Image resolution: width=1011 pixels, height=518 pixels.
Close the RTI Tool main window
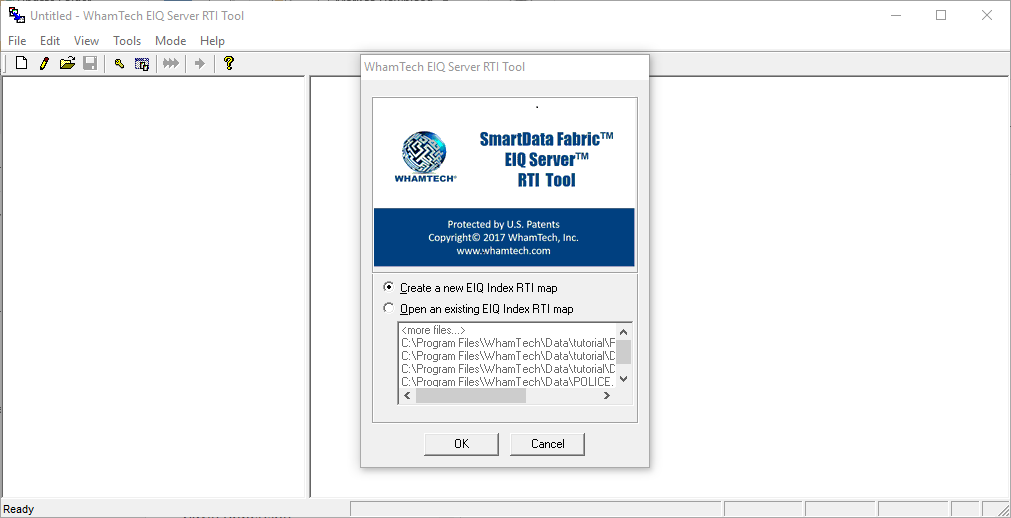[x=986, y=15]
